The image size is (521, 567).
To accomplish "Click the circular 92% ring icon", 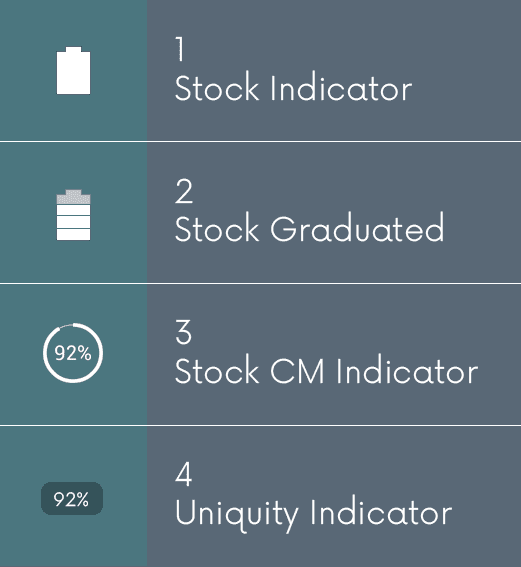I will point(73,353).
